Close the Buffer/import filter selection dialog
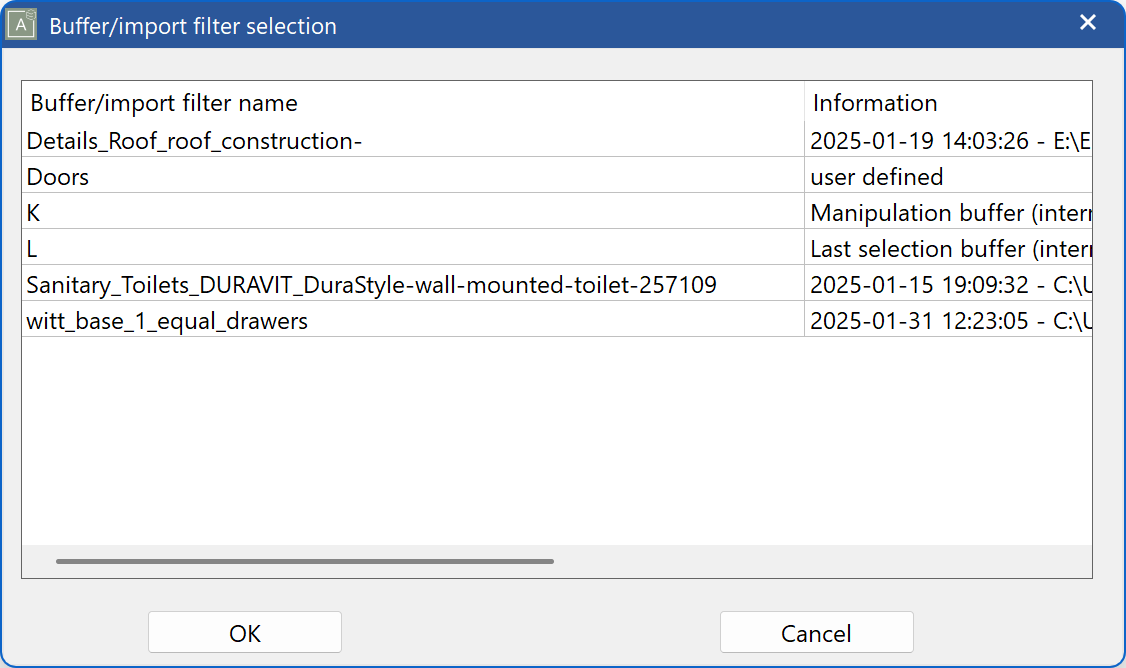Viewport: 1126px width, 668px height. 1088,23
